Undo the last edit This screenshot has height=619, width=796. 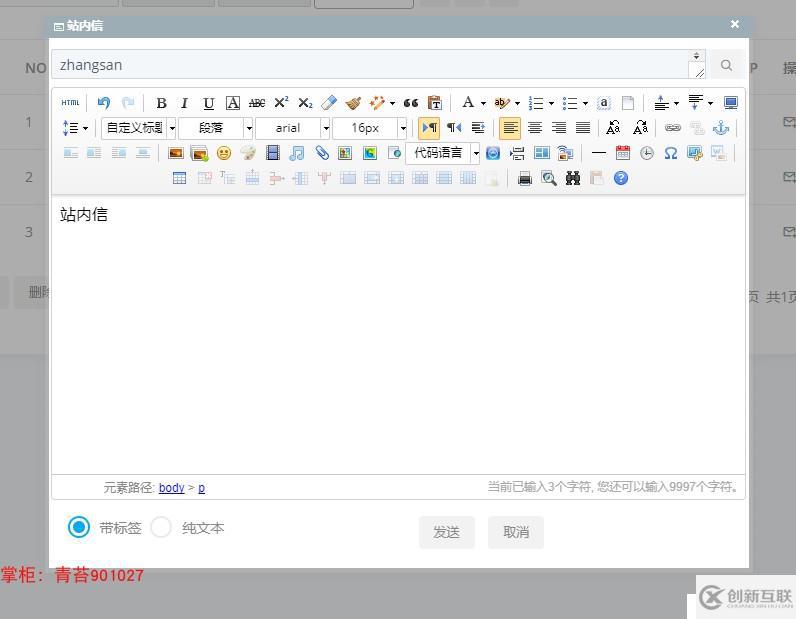pos(104,103)
